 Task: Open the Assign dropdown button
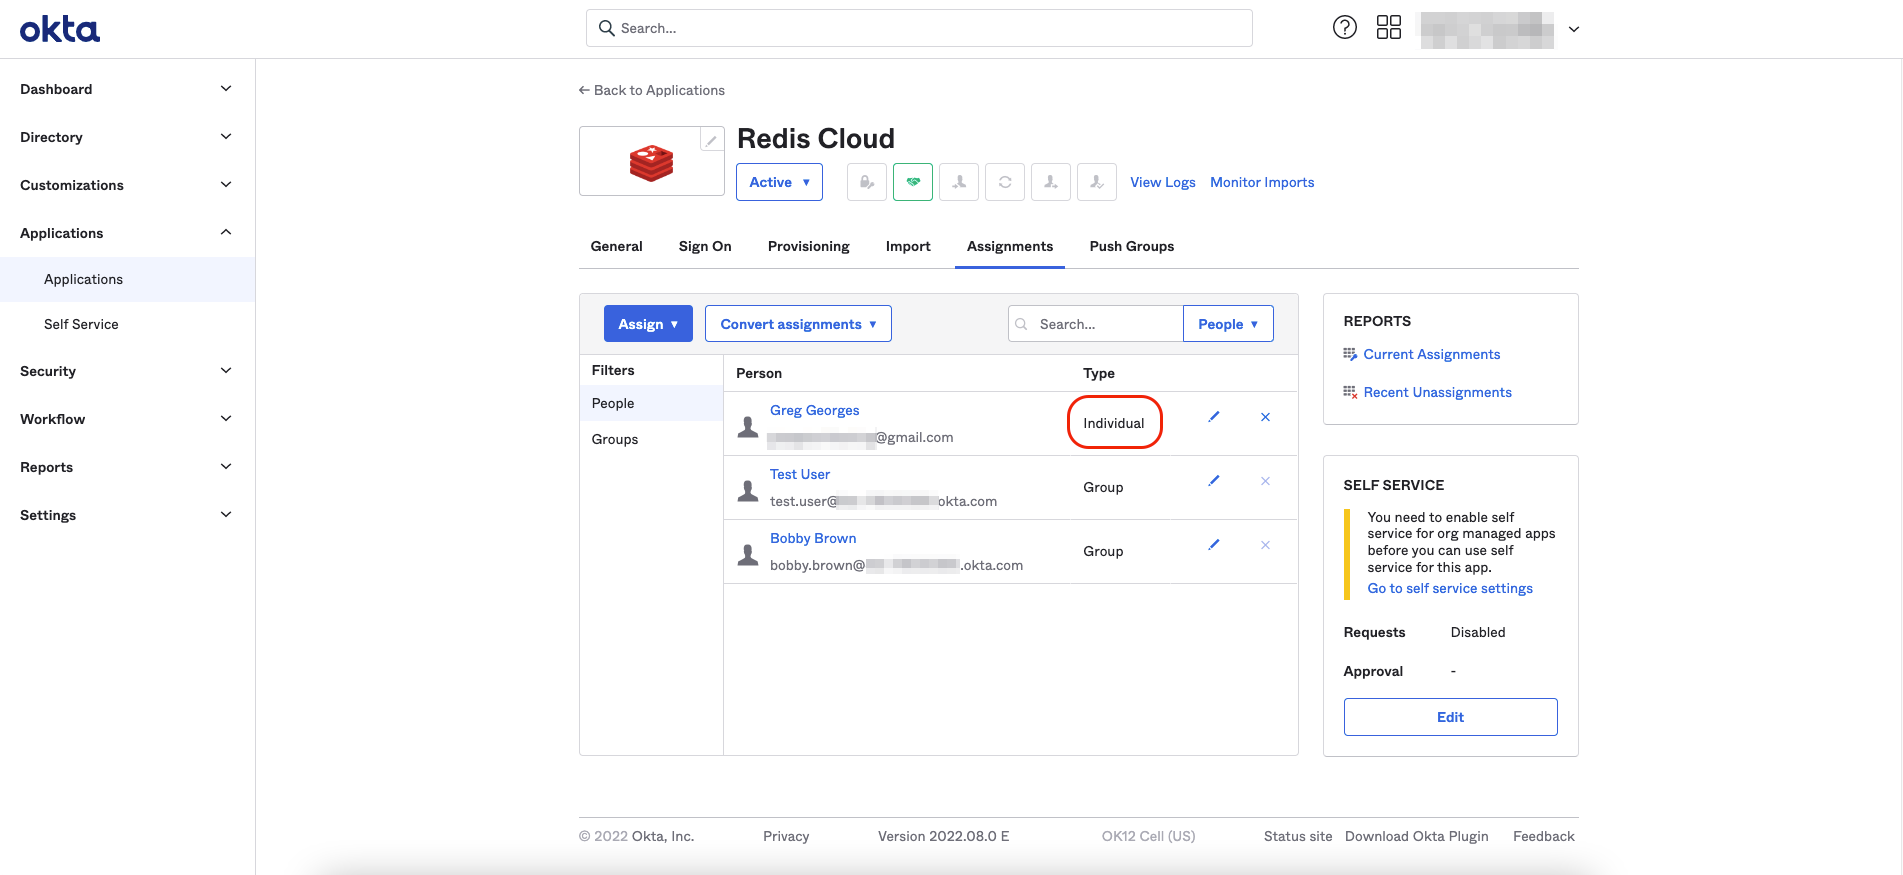(x=648, y=324)
